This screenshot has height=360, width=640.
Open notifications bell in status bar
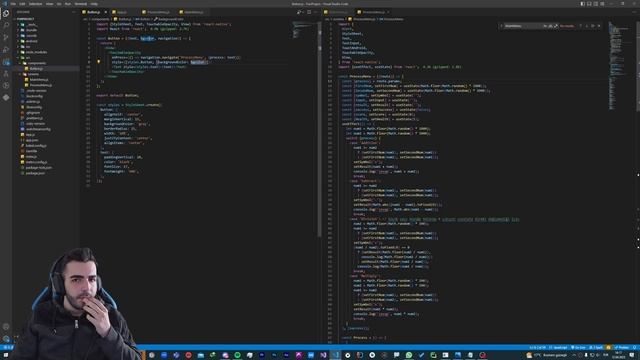634,347
